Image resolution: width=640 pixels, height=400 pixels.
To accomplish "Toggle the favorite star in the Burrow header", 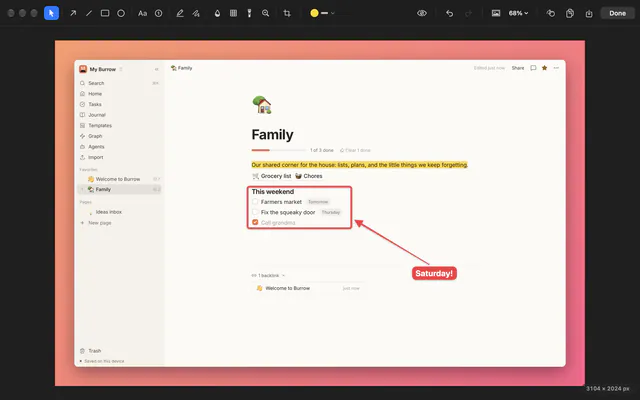I will click(x=544, y=68).
